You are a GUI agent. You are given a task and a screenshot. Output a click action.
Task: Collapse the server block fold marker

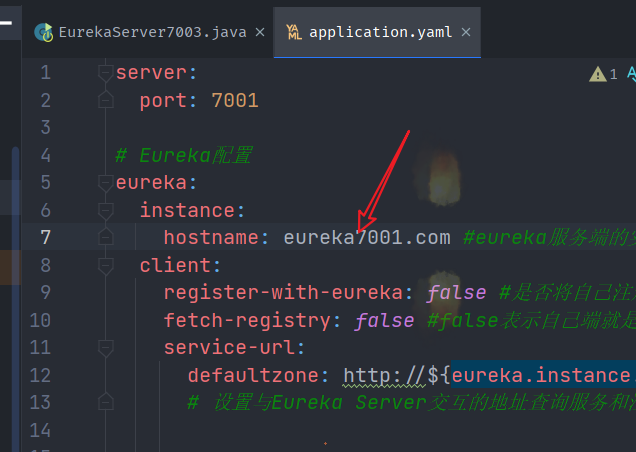click(105, 73)
